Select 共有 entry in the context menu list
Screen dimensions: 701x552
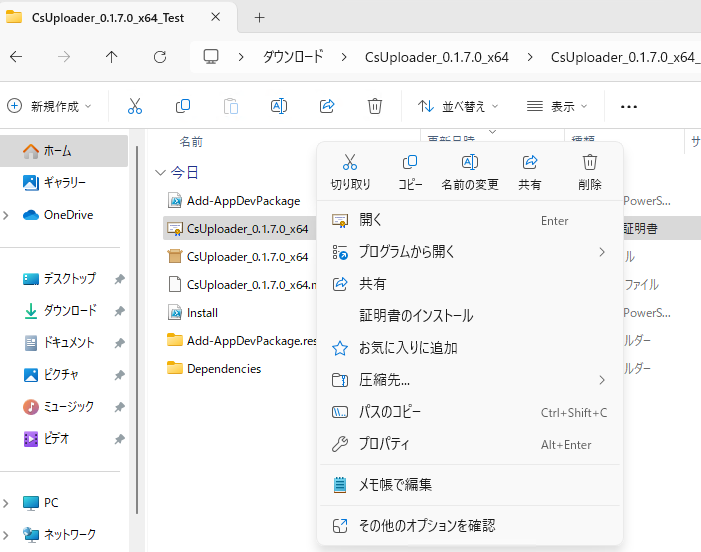(470, 284)
